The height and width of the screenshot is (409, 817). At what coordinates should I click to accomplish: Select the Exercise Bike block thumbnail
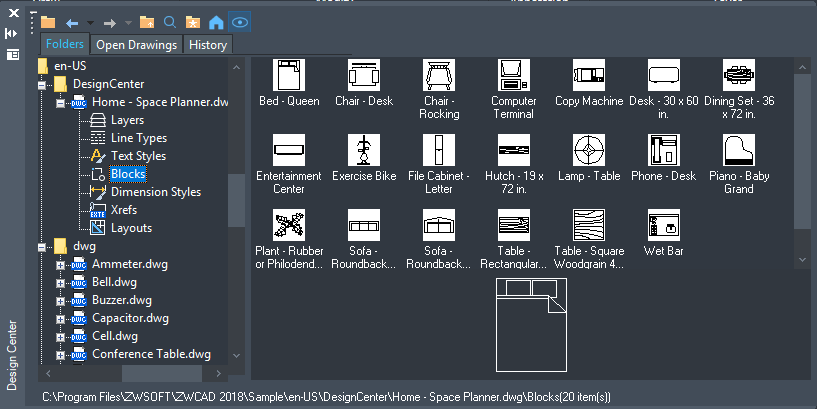[363, 150]
